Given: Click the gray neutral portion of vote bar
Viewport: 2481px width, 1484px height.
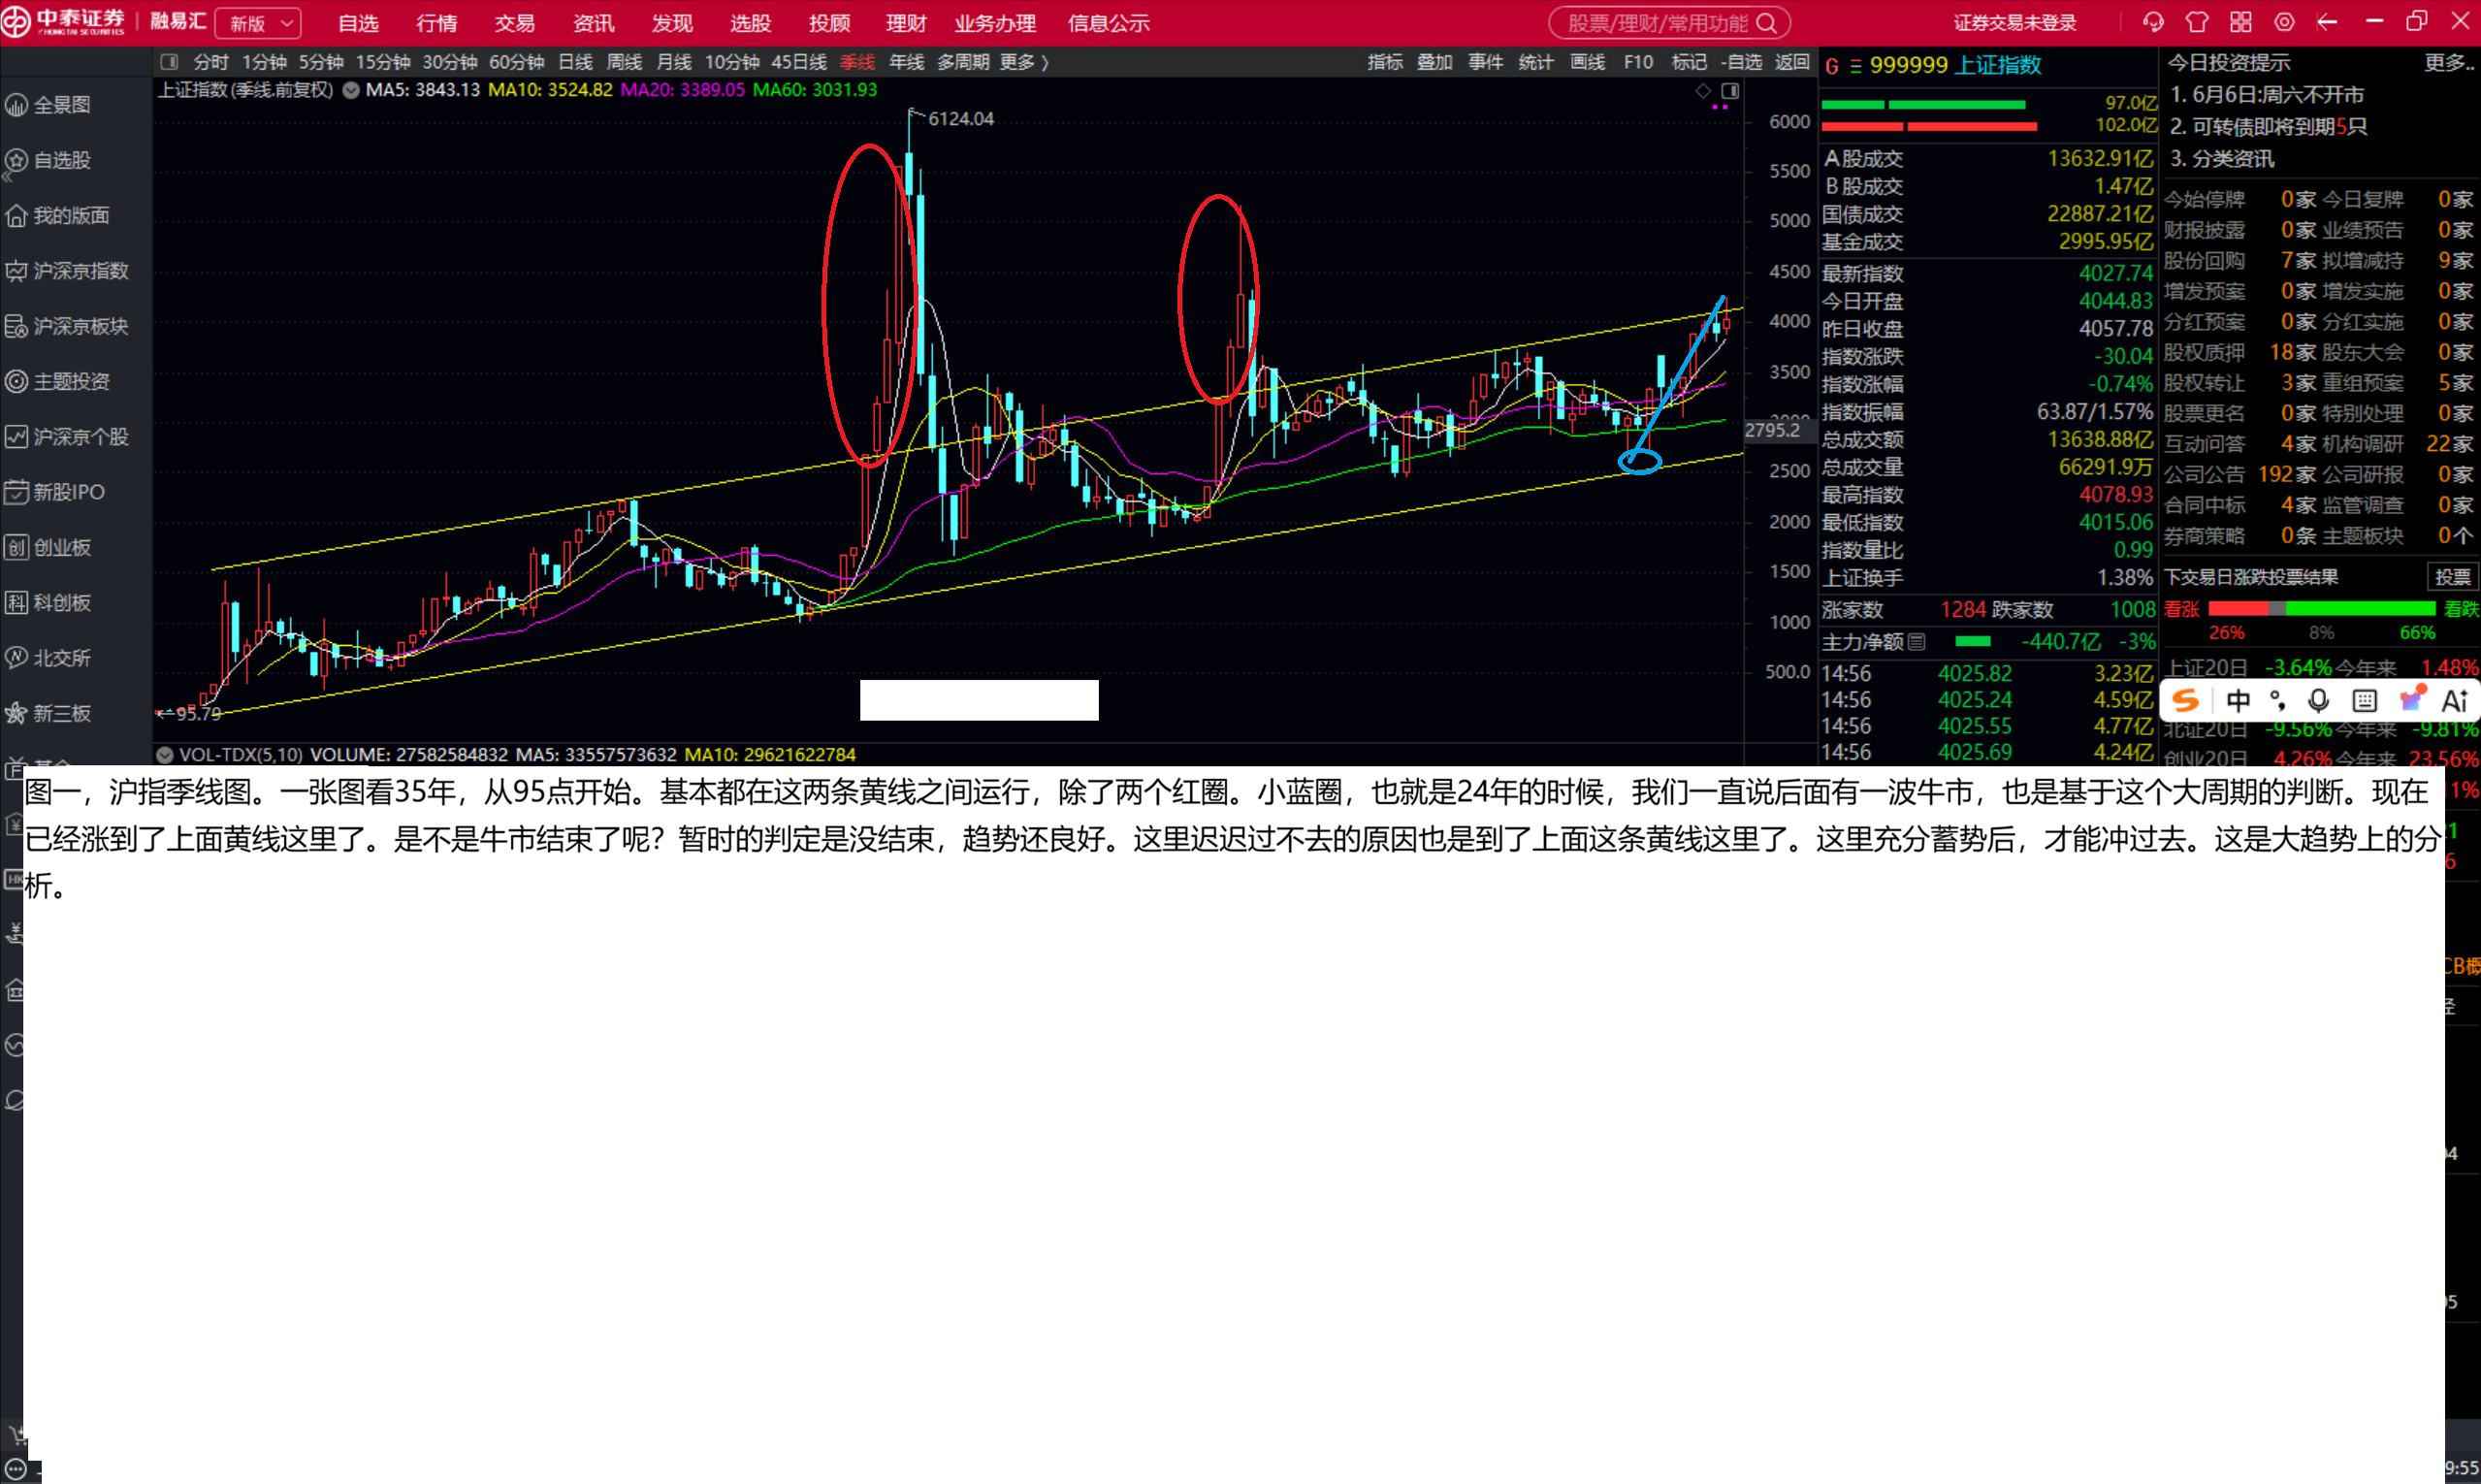Looking at the screenshot, I should (x=2277, y=608).
